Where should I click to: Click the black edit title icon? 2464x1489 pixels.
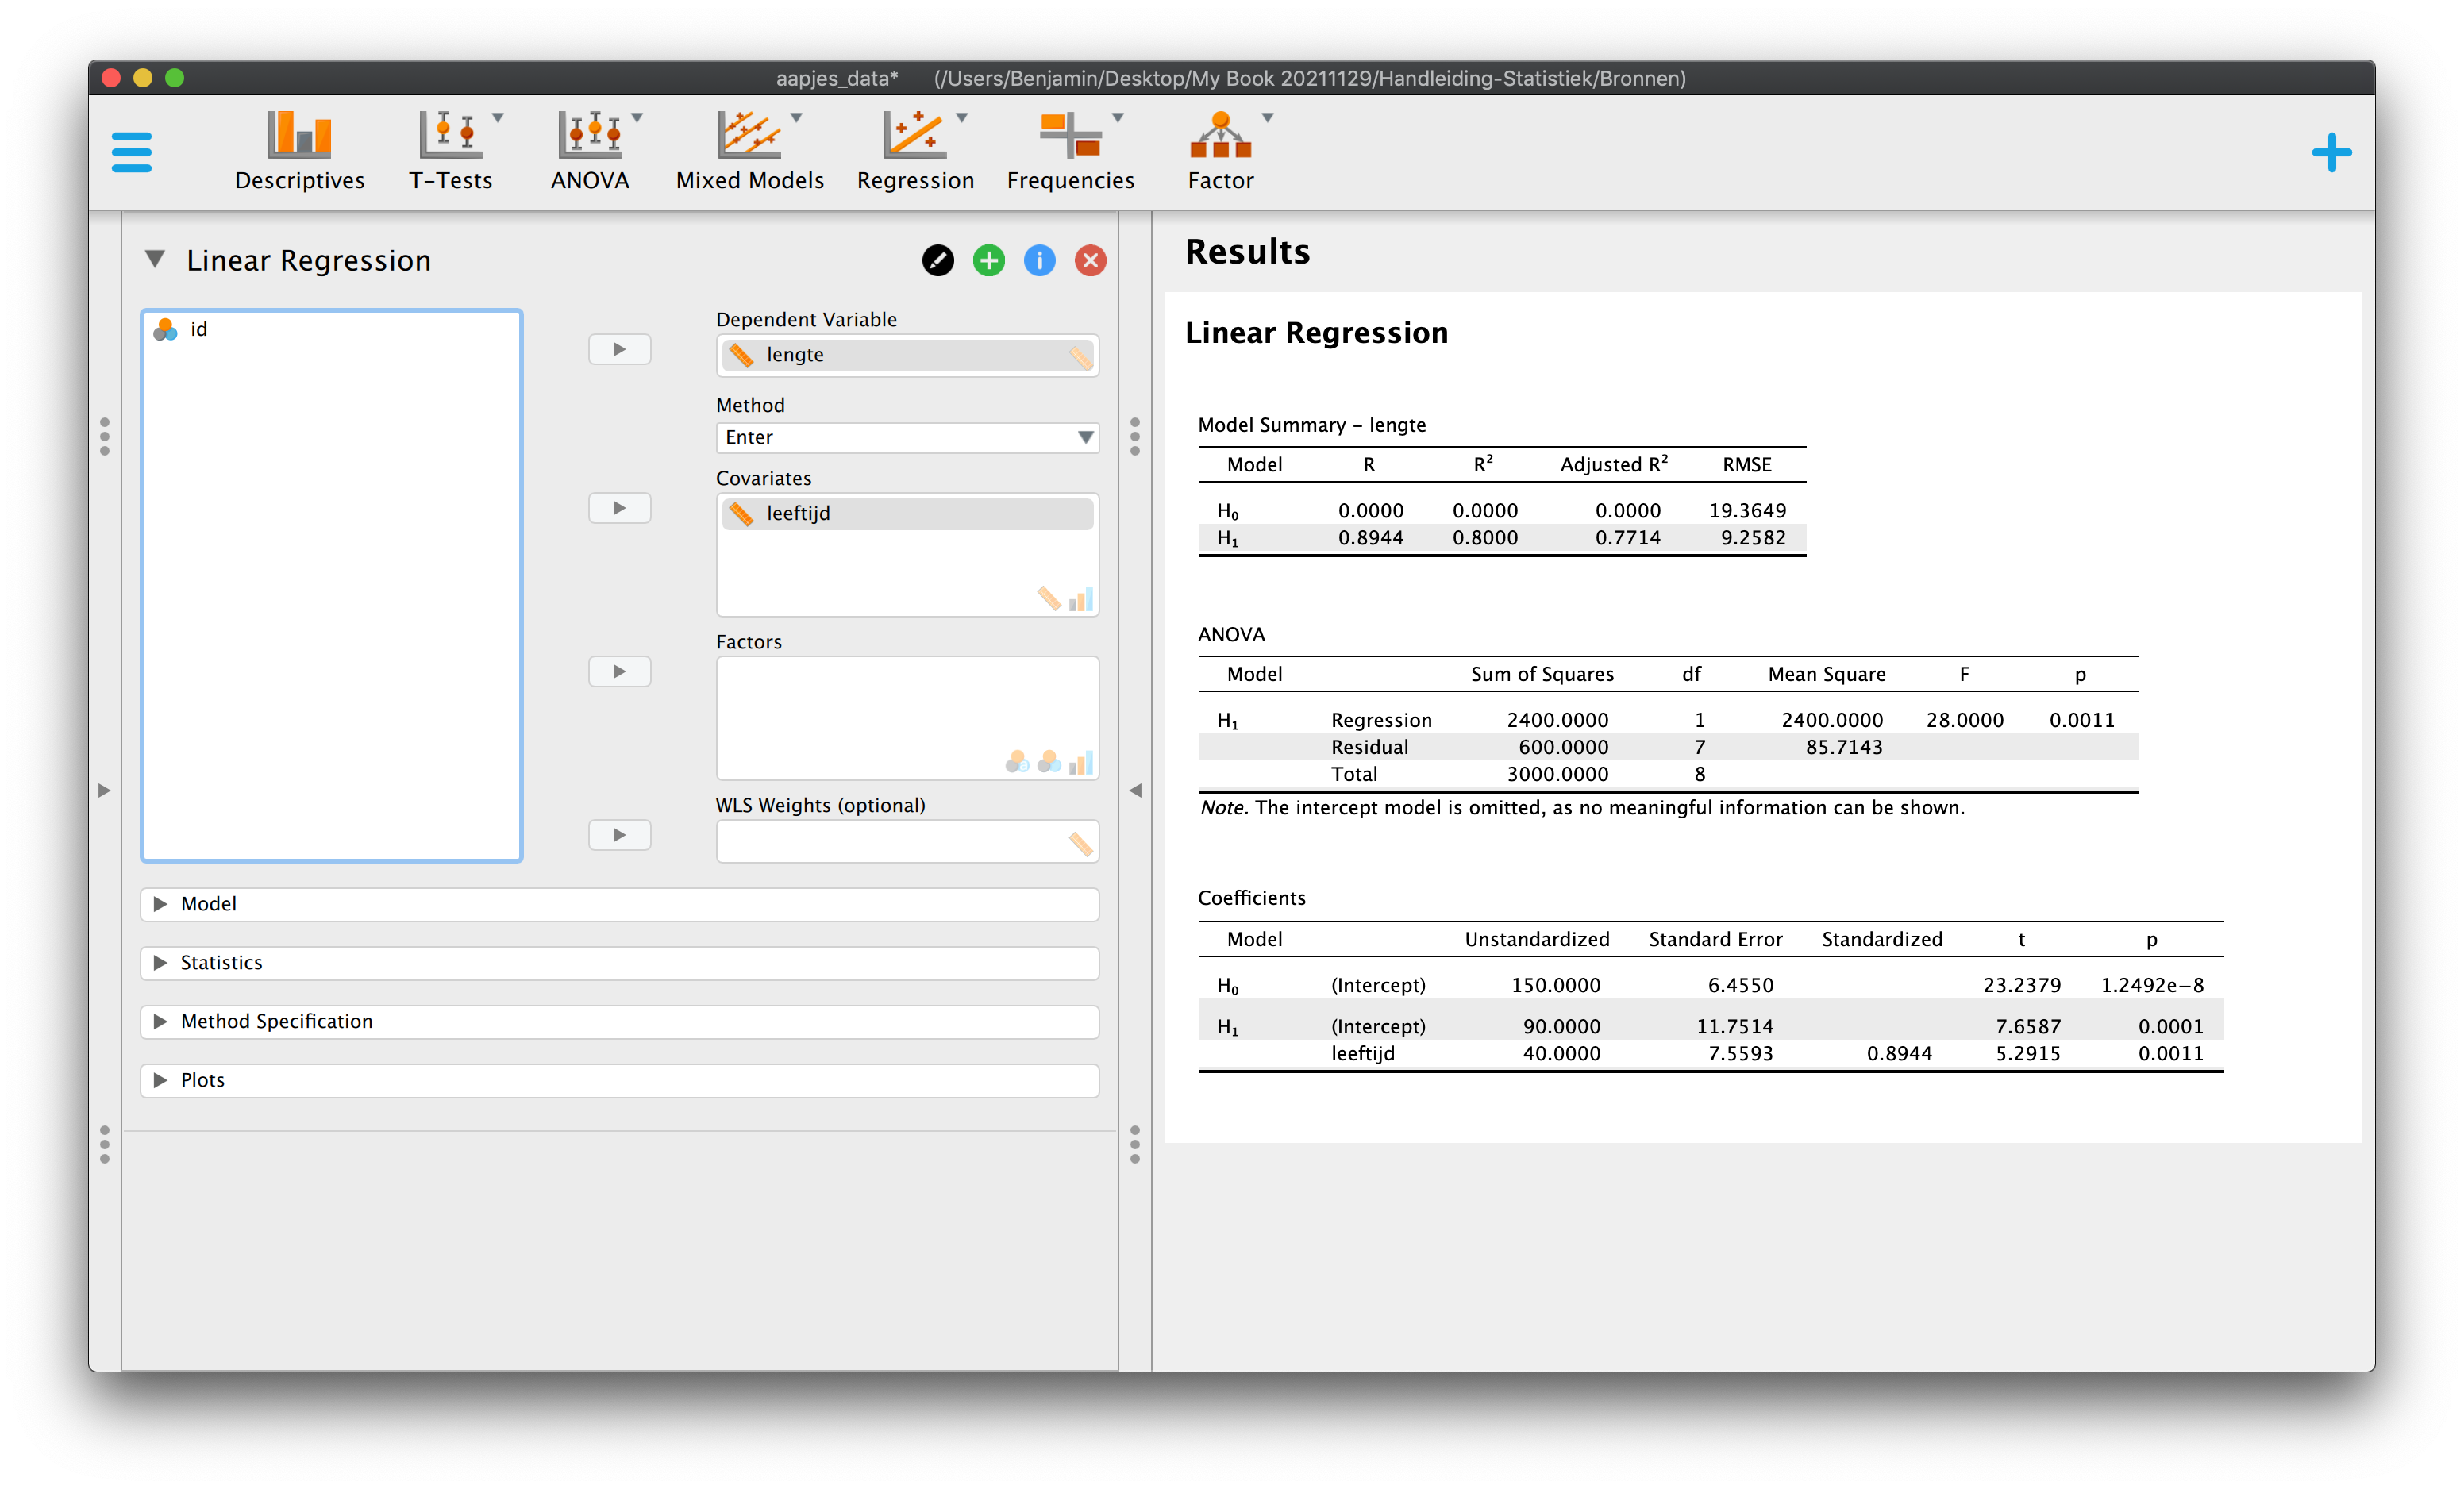[938, 261]
